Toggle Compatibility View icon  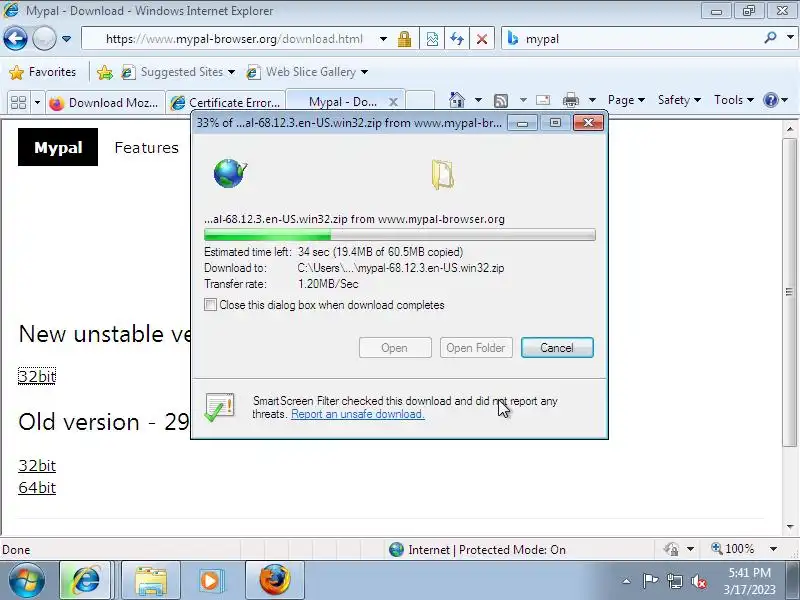coord(432,39)
